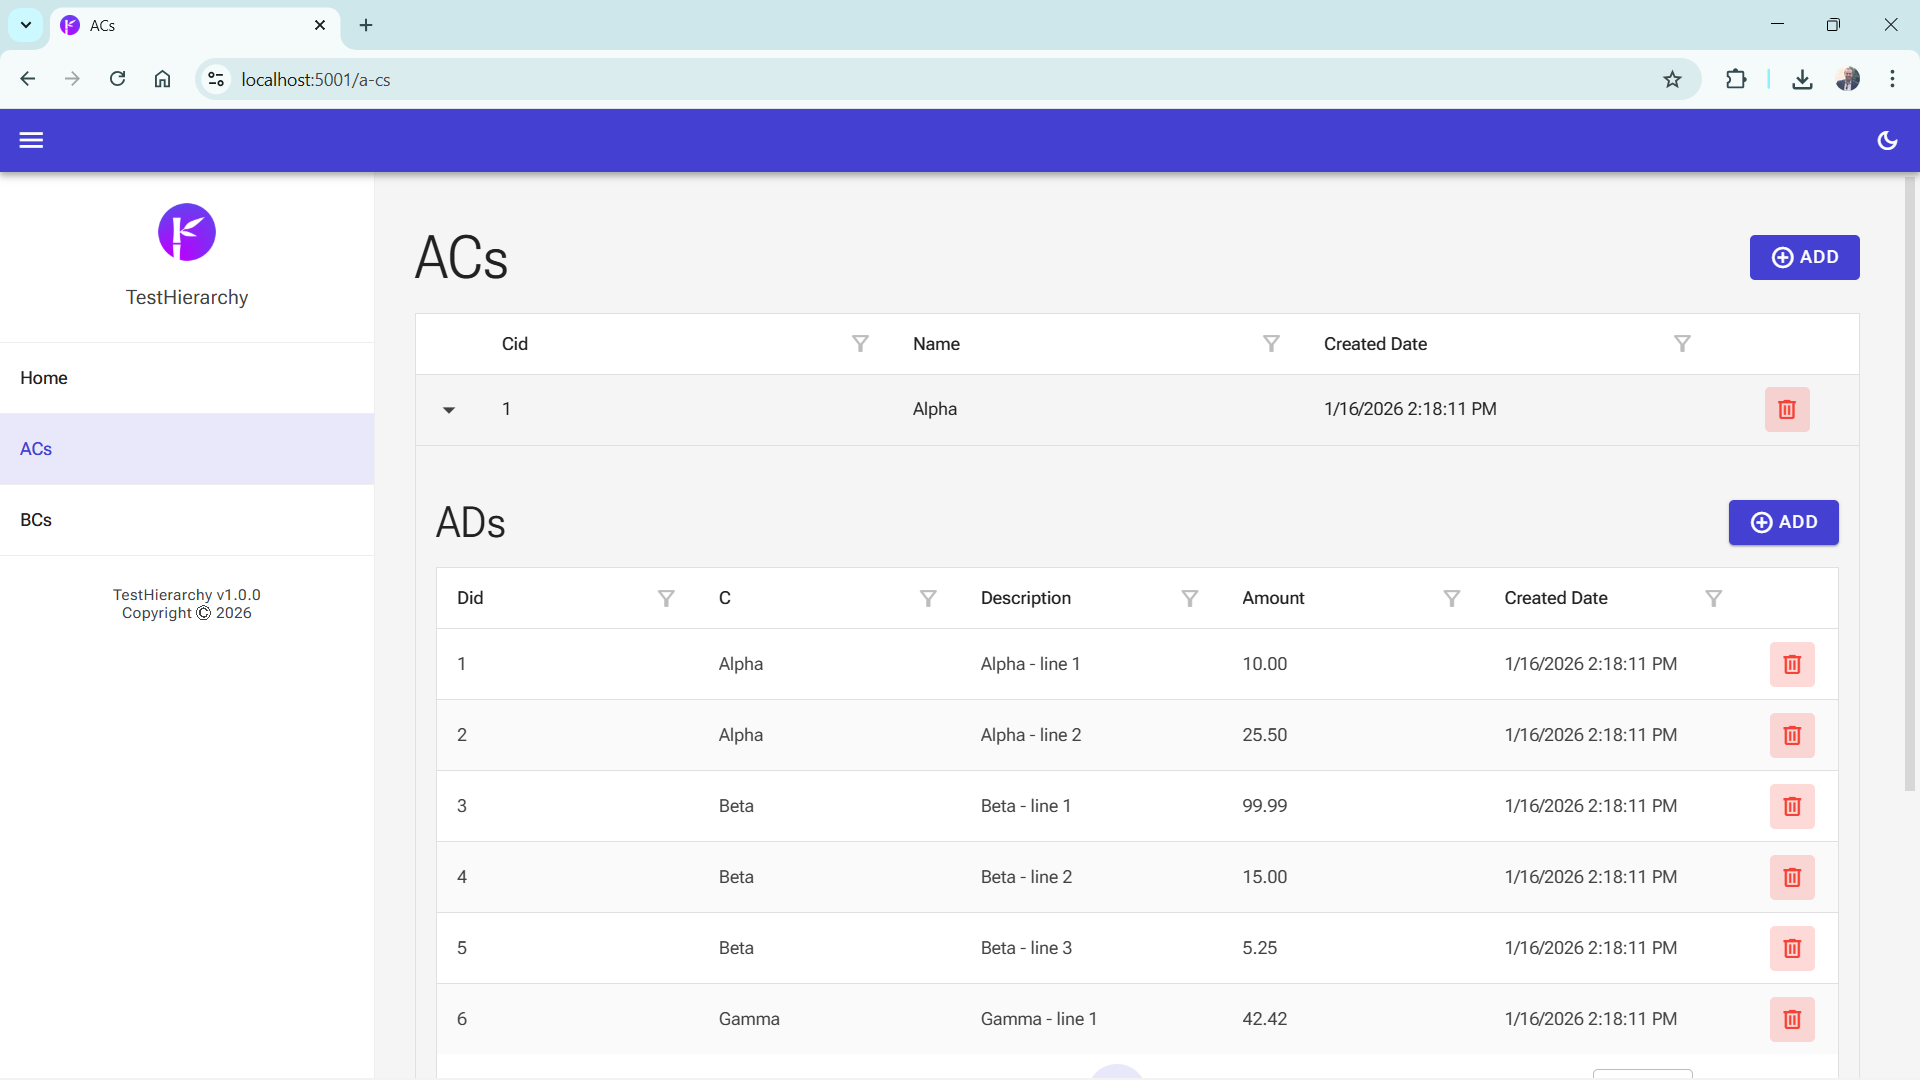The image size is (1920, 1080).
Task: Remove the Beta - line 3 entry
Action: (x=1791, y=949)
